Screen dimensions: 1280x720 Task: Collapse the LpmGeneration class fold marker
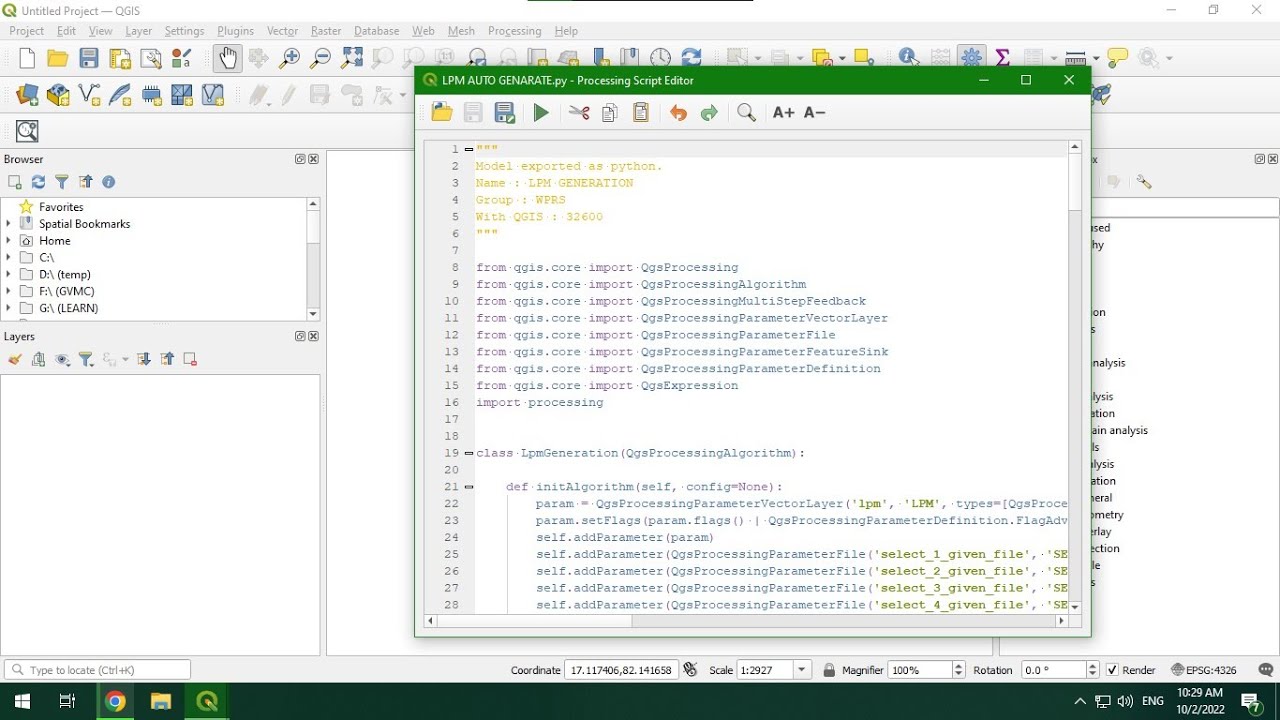469,453
